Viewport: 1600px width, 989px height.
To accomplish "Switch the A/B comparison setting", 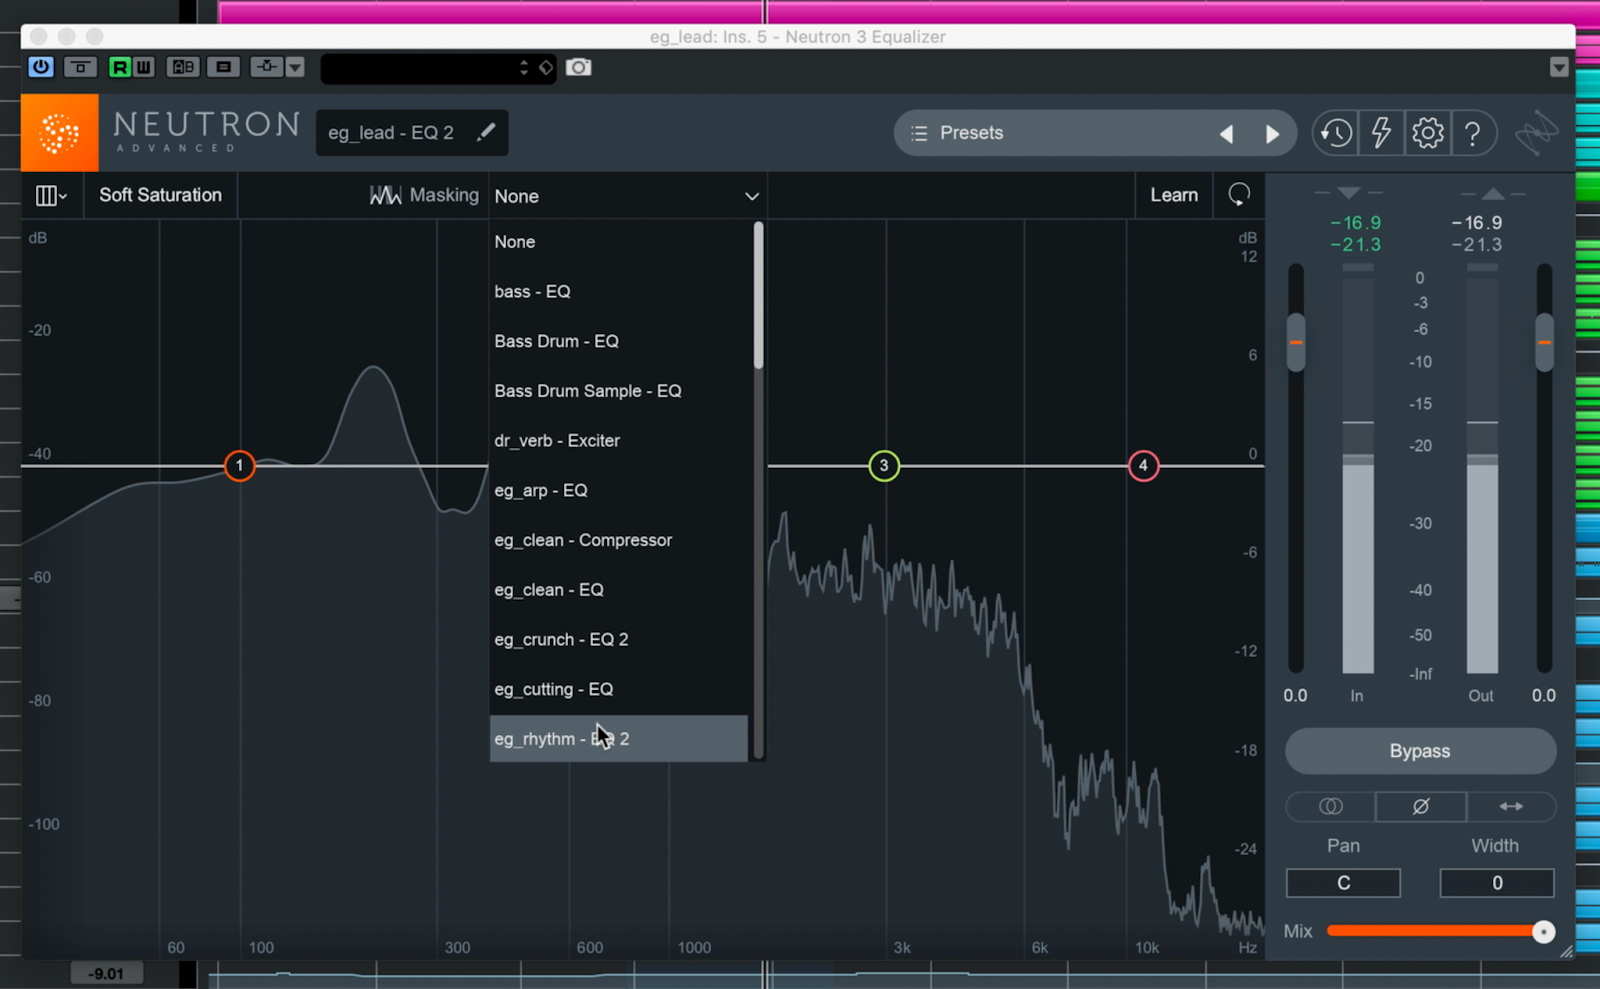I will [183, 67].
